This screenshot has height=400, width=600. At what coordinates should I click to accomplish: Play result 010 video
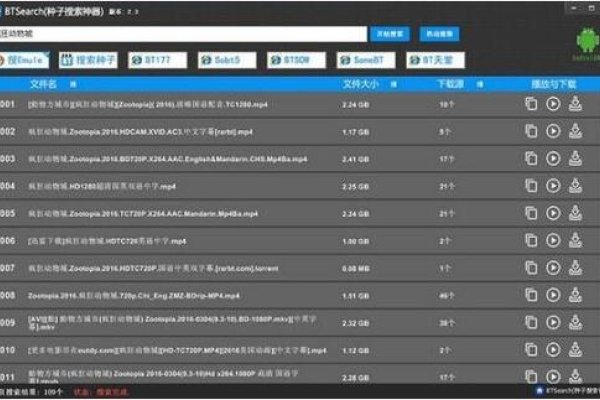(553, 351)
